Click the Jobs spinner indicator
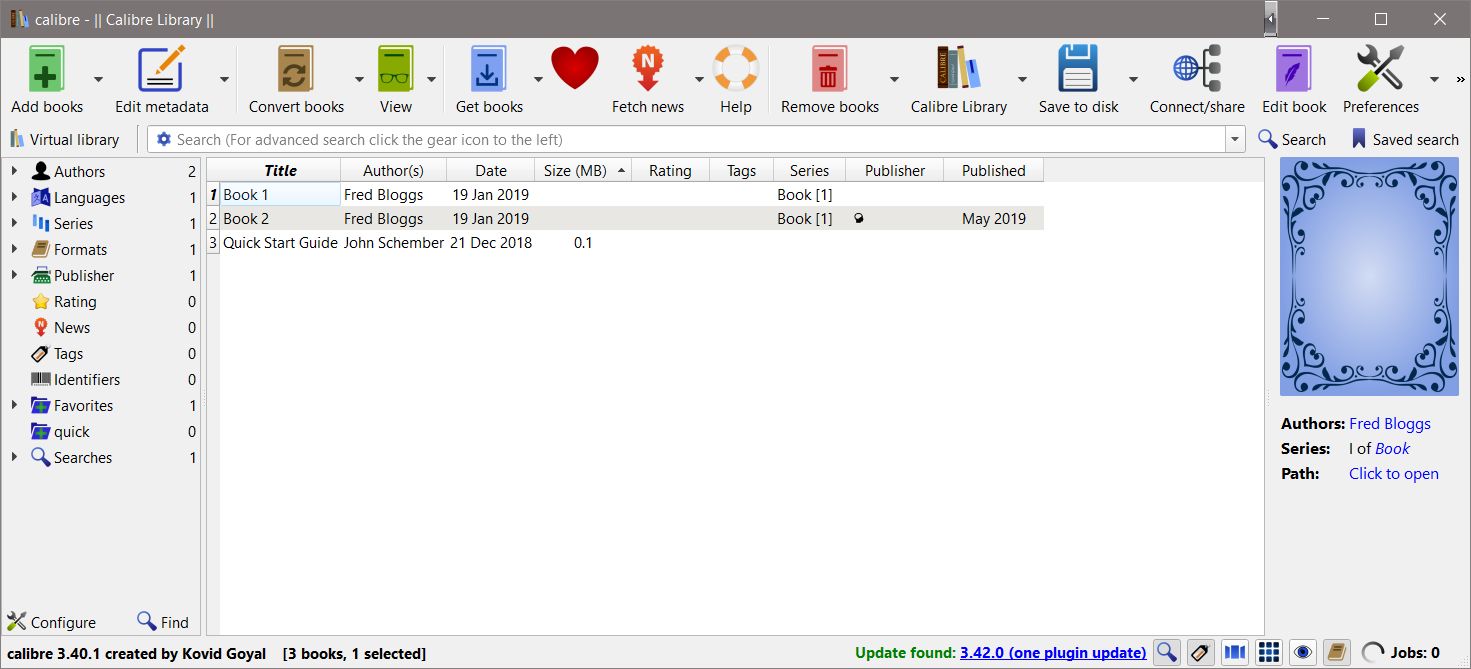The width and height of the screenshot is (1471, 669). (1374, 653)
